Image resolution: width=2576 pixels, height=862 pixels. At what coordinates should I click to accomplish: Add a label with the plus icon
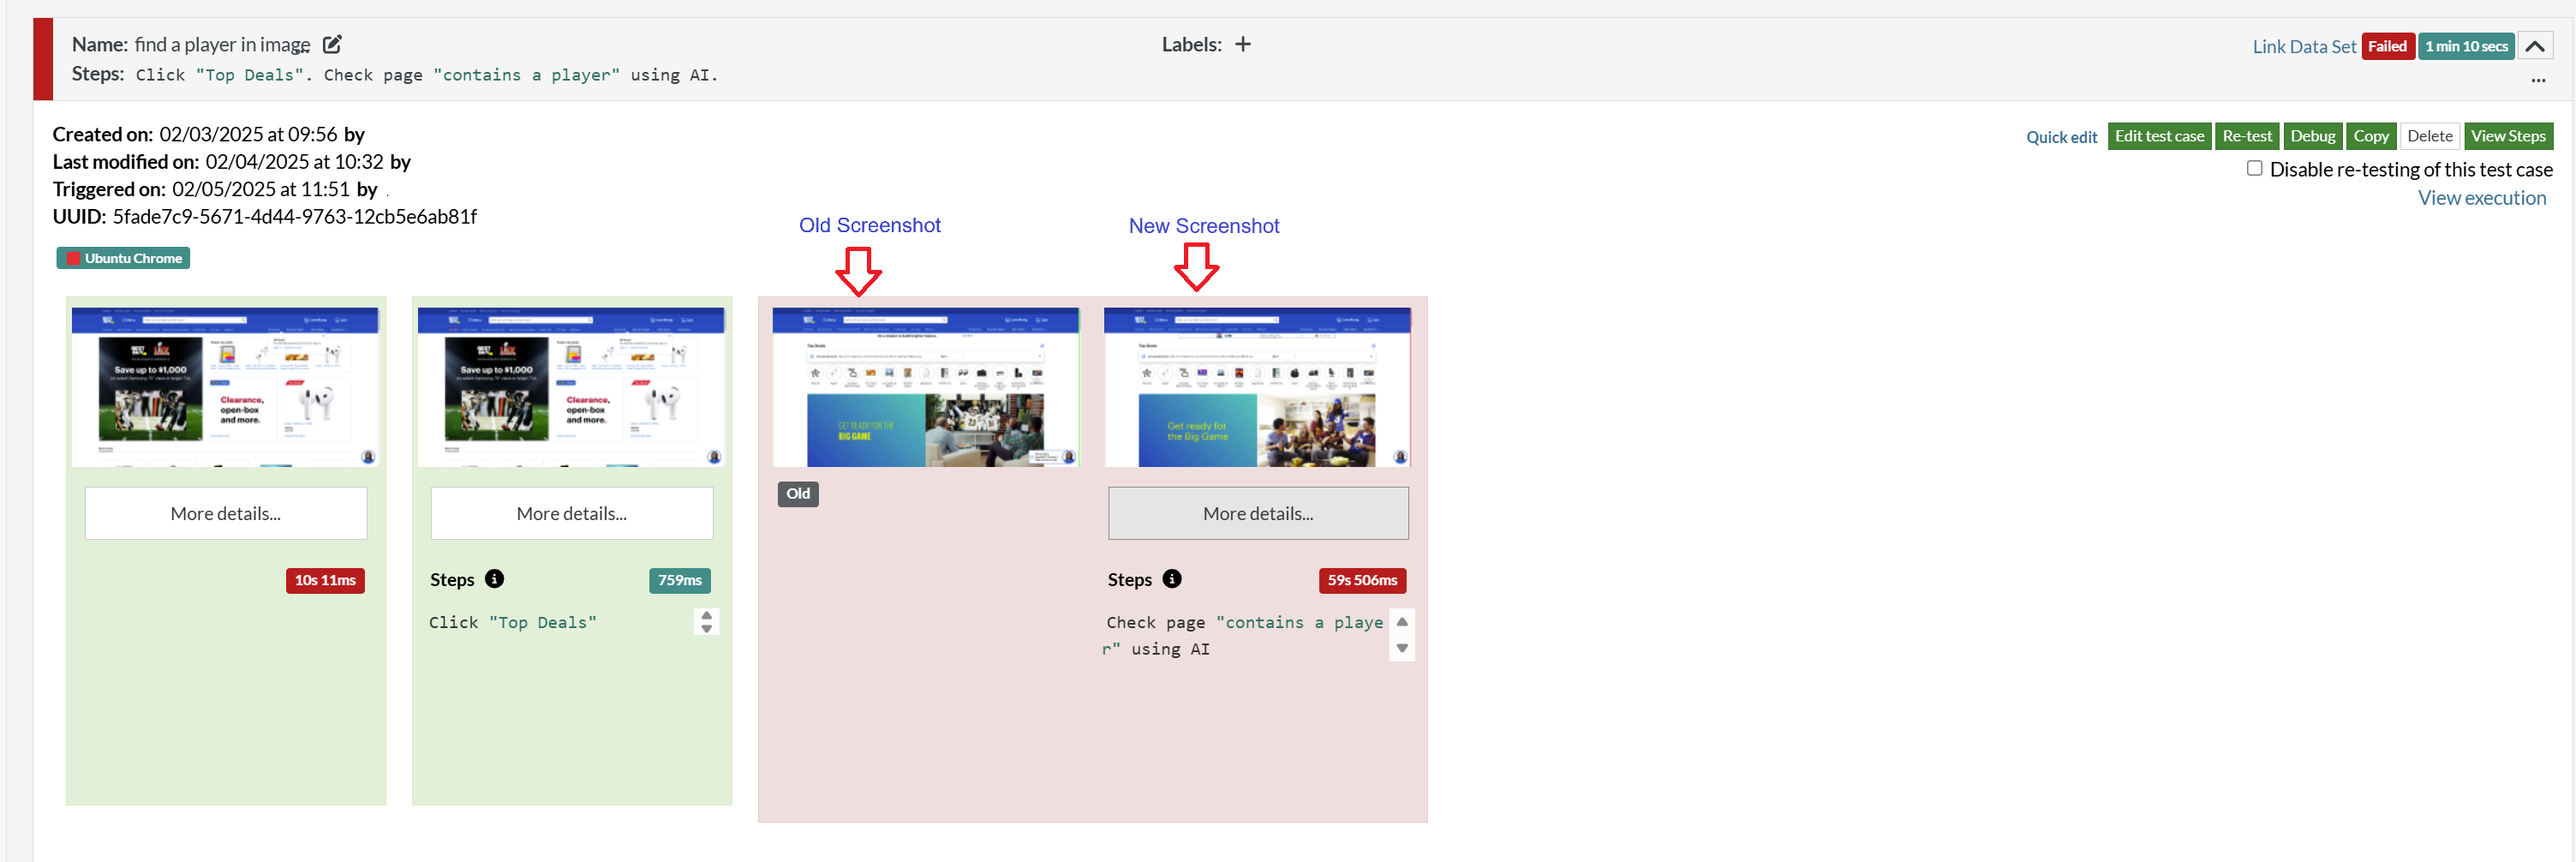point(1242,44)
